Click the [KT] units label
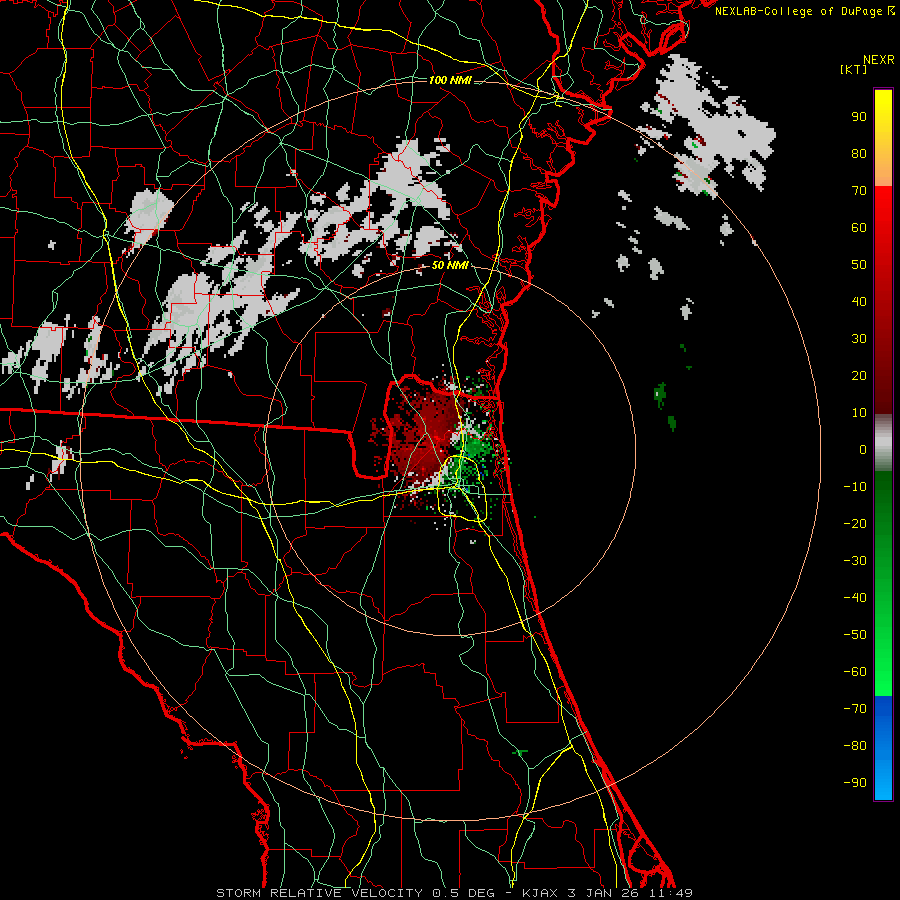The width and height of the screenshot is (900, 900). tap(853, 69)
